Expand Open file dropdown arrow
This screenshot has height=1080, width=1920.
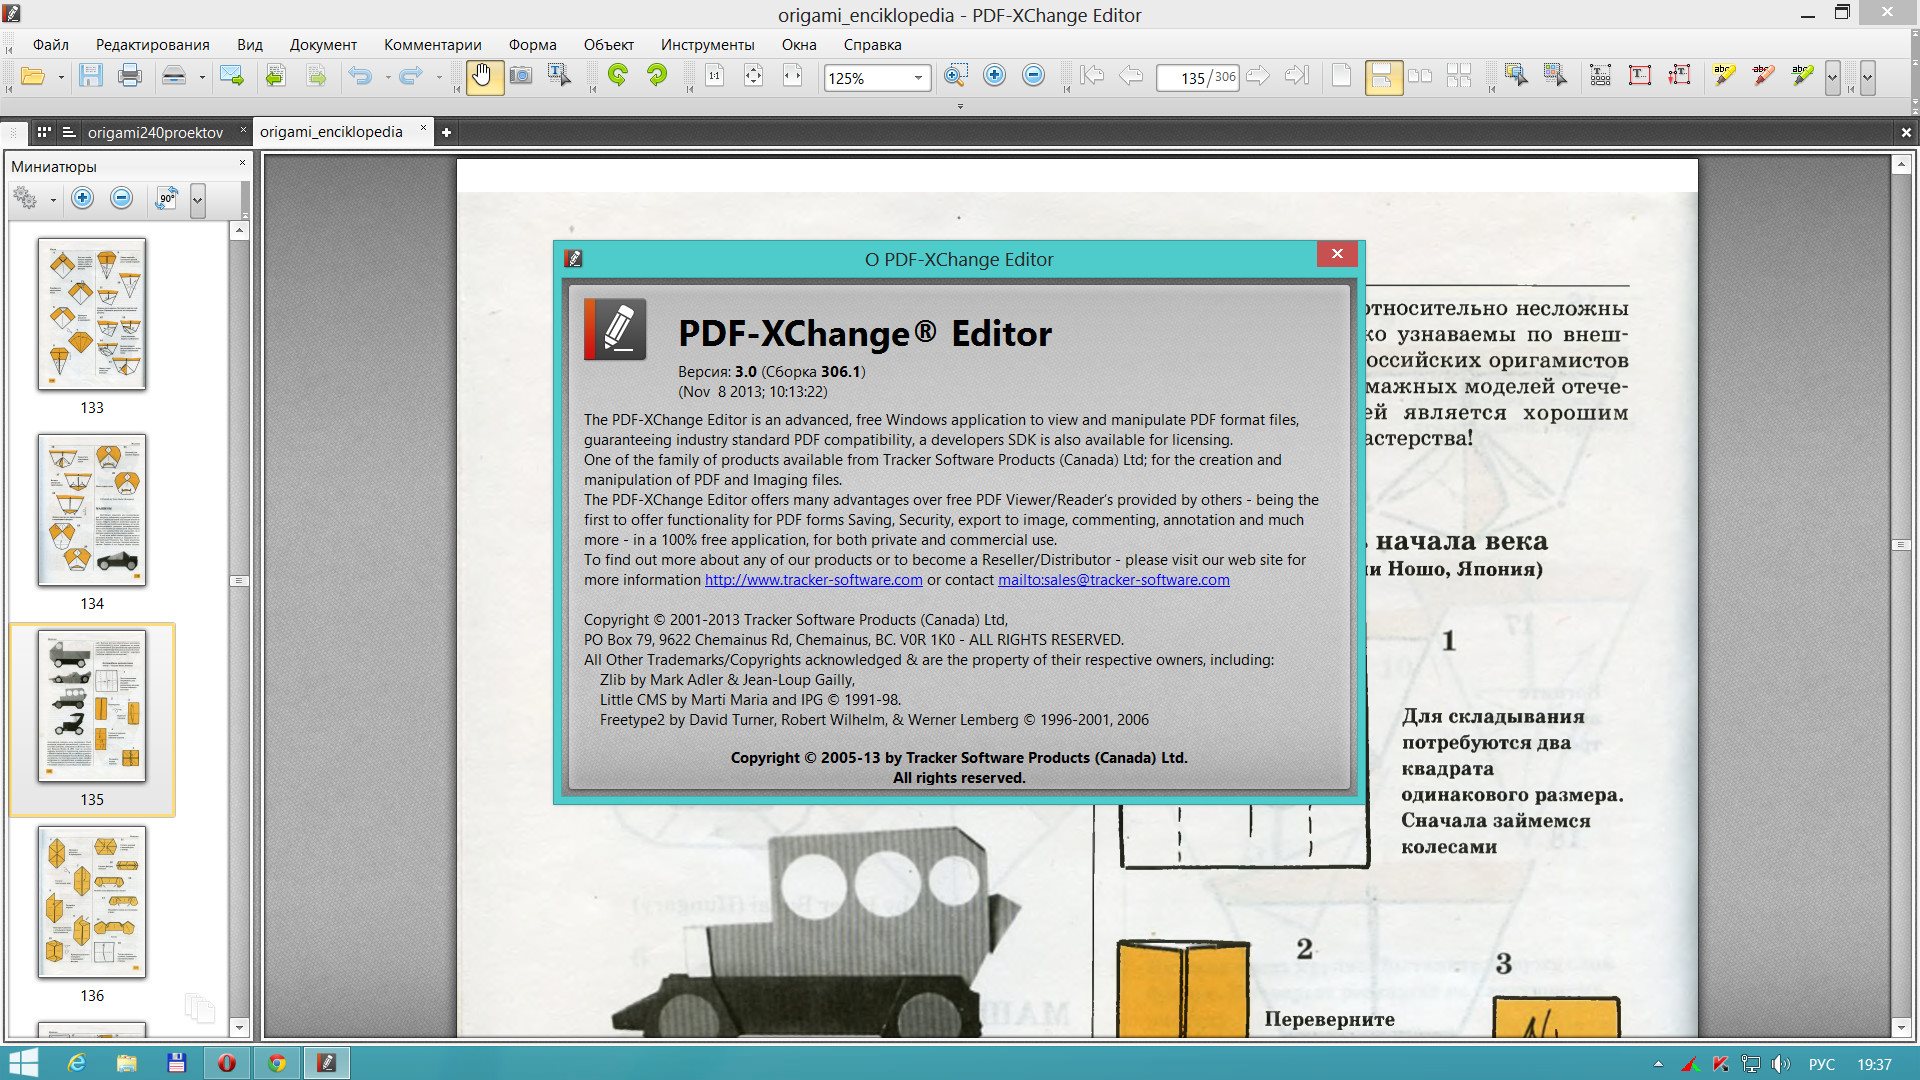tap(61, 78)
